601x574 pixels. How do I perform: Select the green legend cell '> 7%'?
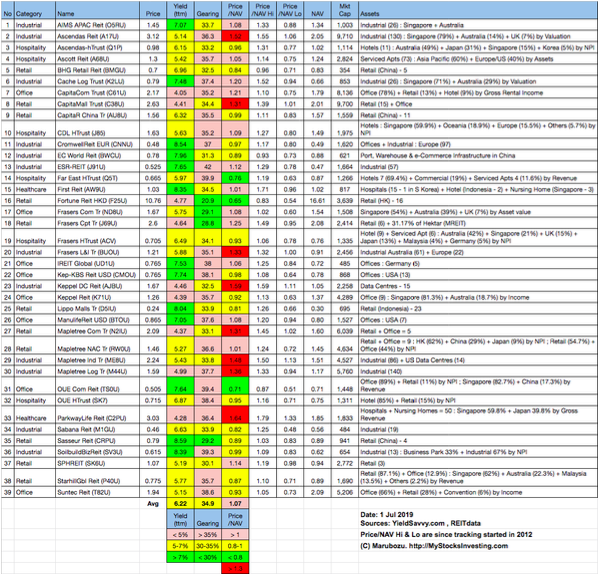click(180, 557)
